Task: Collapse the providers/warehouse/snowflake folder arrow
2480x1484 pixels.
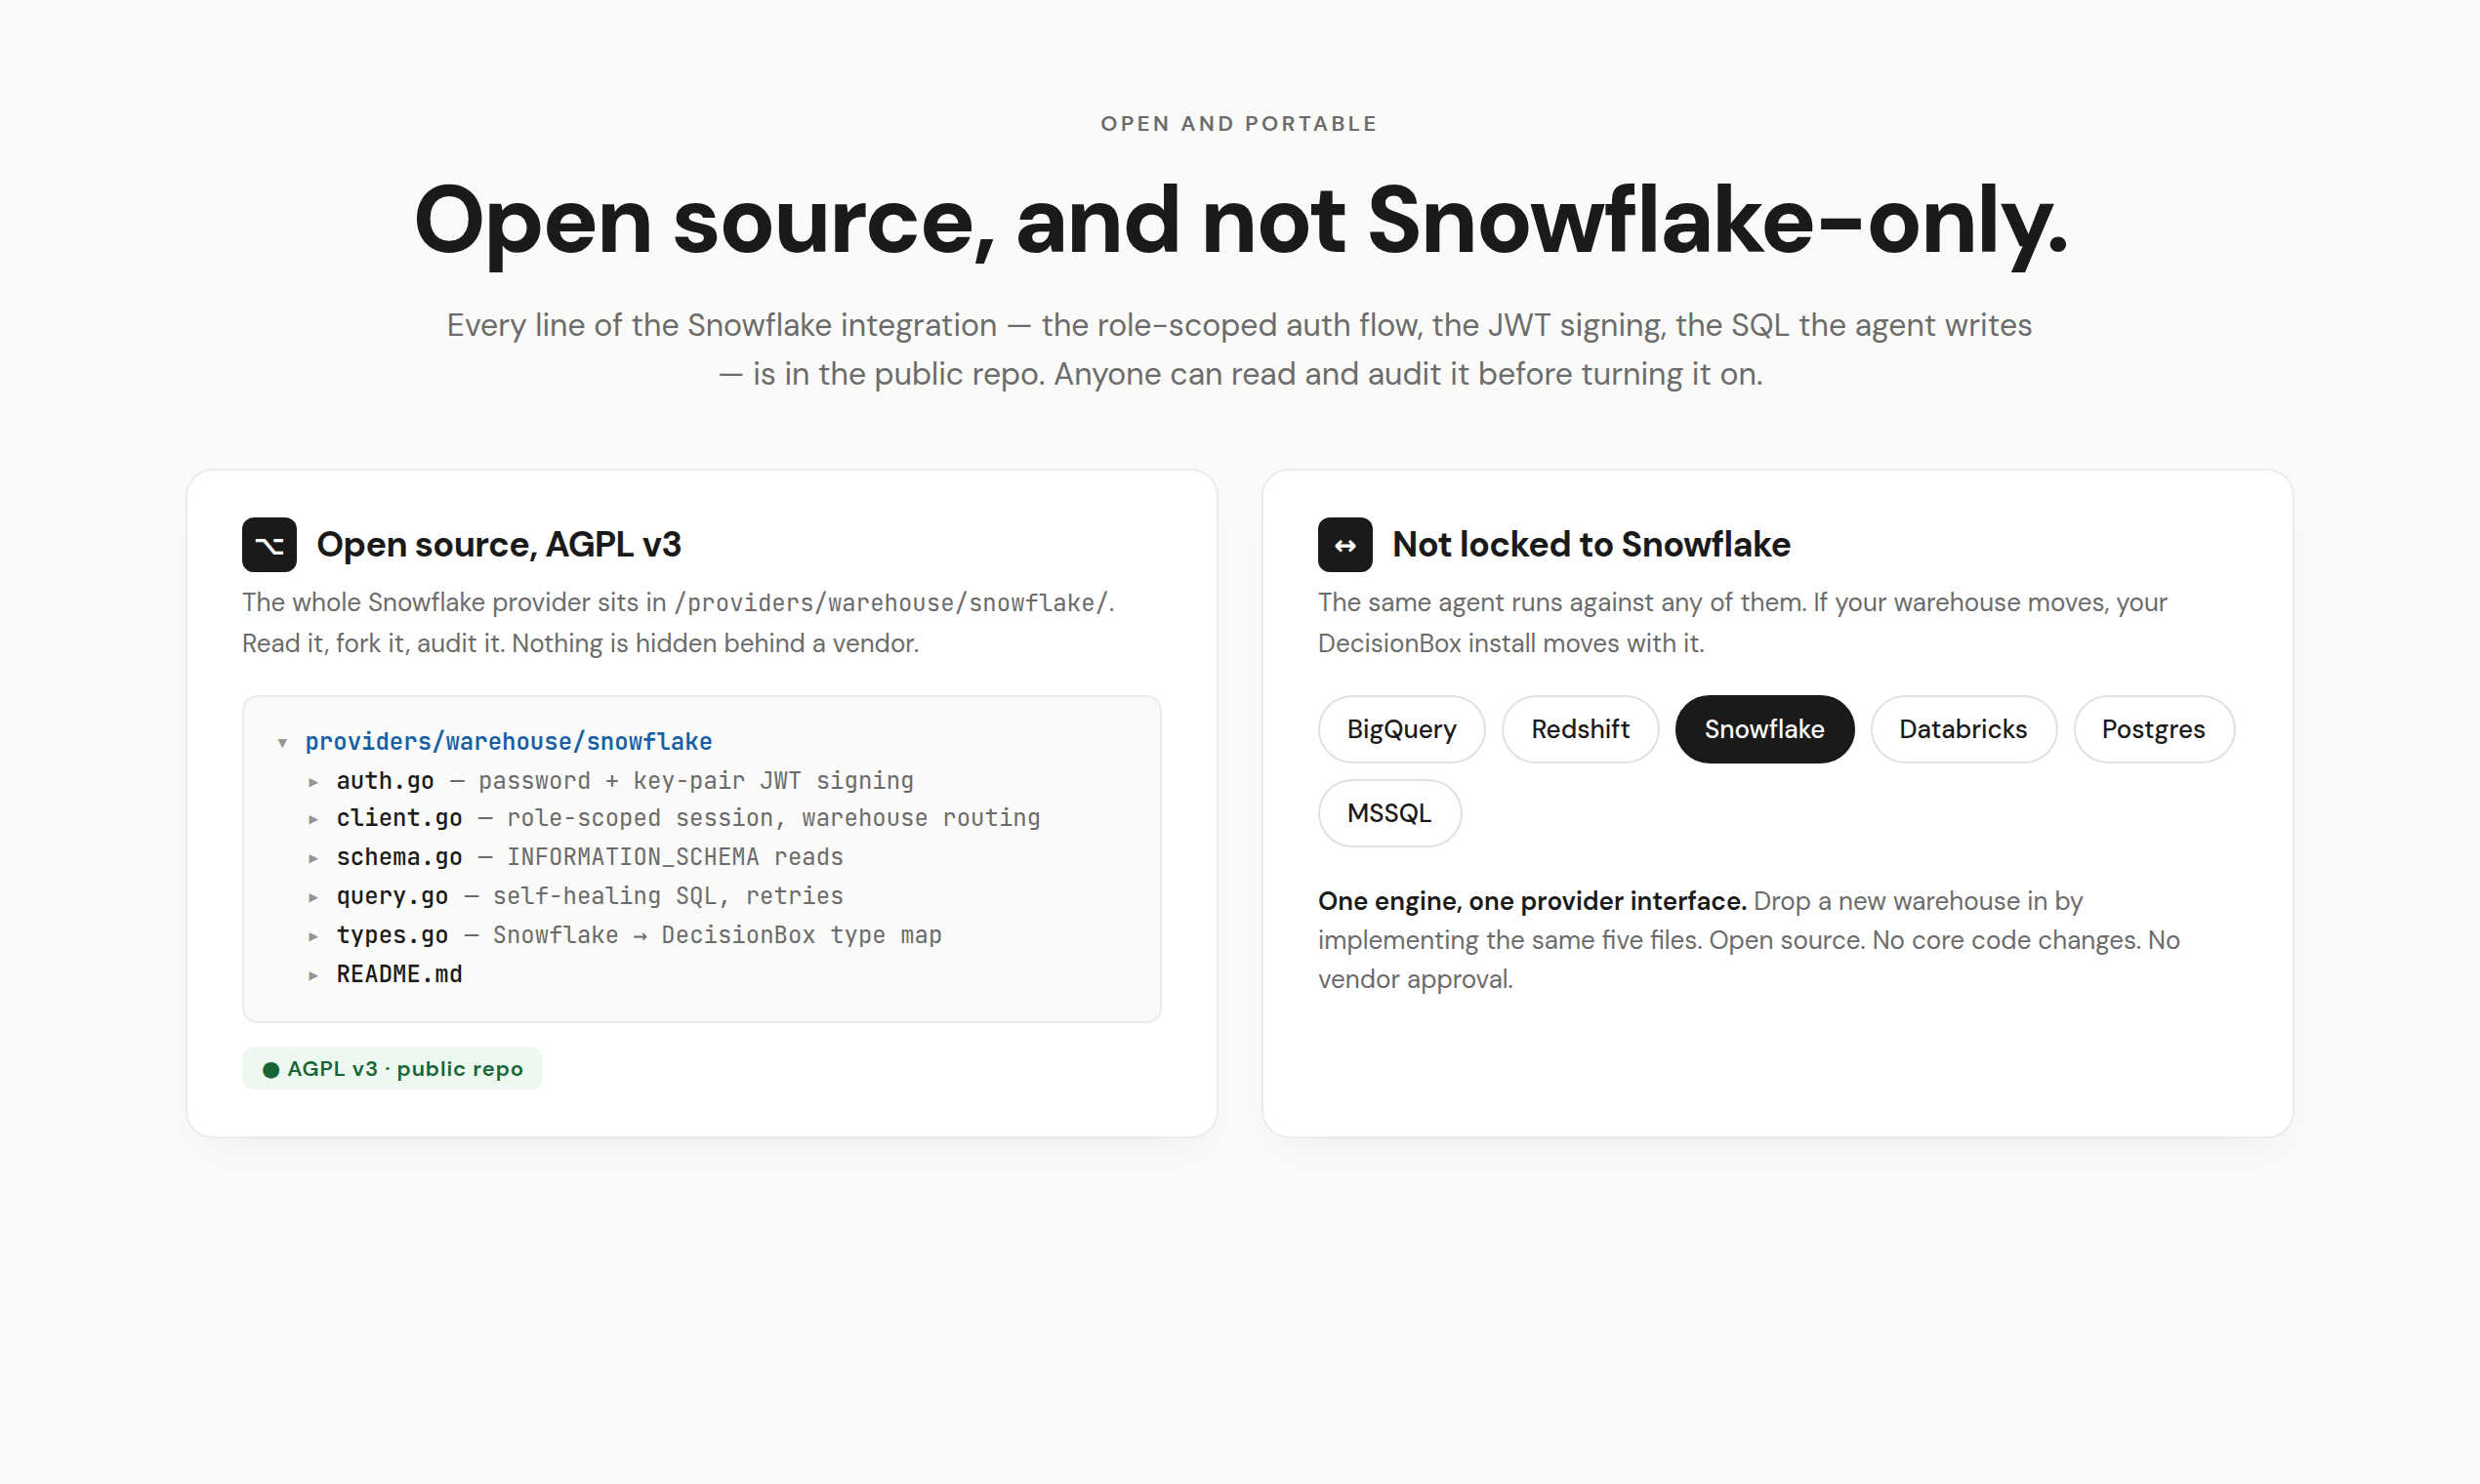Action: coord(283,743)
